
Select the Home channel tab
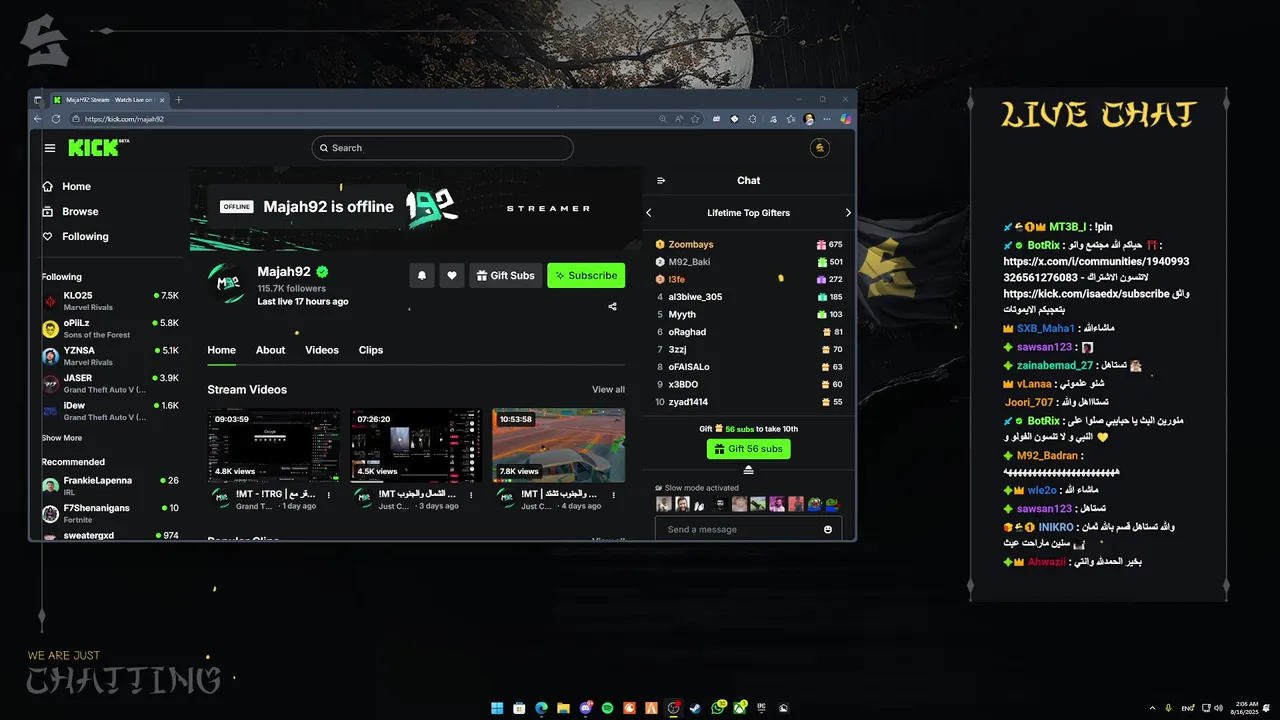click(x=221, y=350)
